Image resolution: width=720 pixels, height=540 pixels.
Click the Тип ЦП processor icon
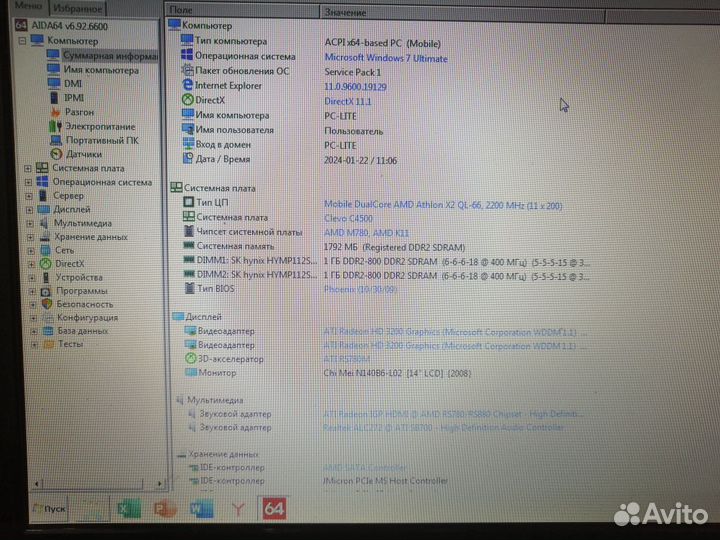tap(188, 202)
